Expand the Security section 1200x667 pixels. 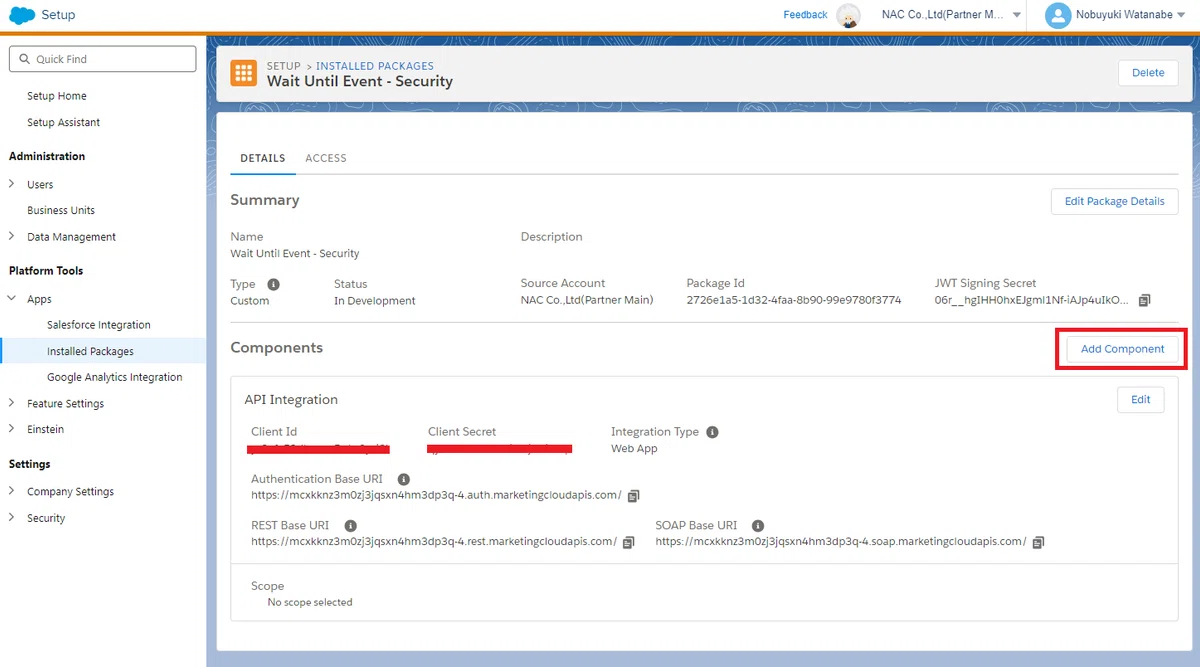coord(12,518)
